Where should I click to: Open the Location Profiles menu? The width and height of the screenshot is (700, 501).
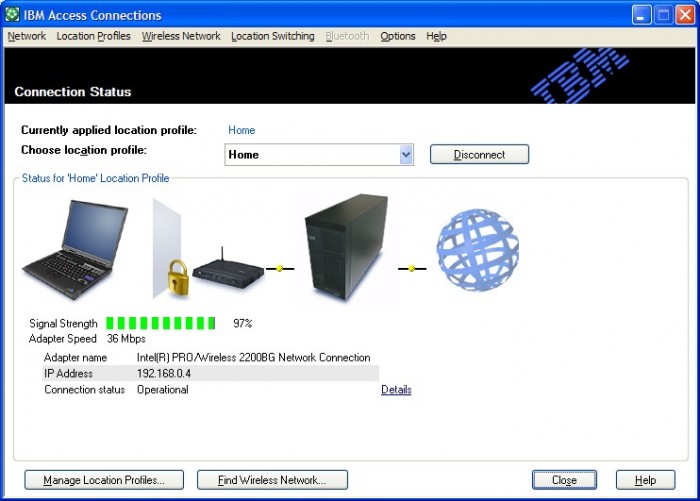click(93, 36)
